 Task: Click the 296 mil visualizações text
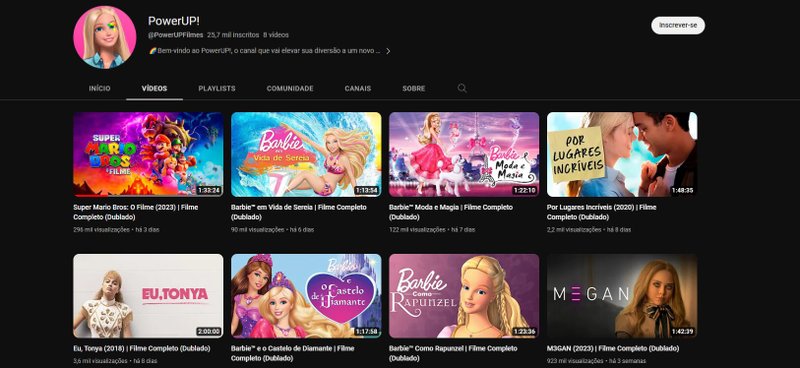pos(102,230)
